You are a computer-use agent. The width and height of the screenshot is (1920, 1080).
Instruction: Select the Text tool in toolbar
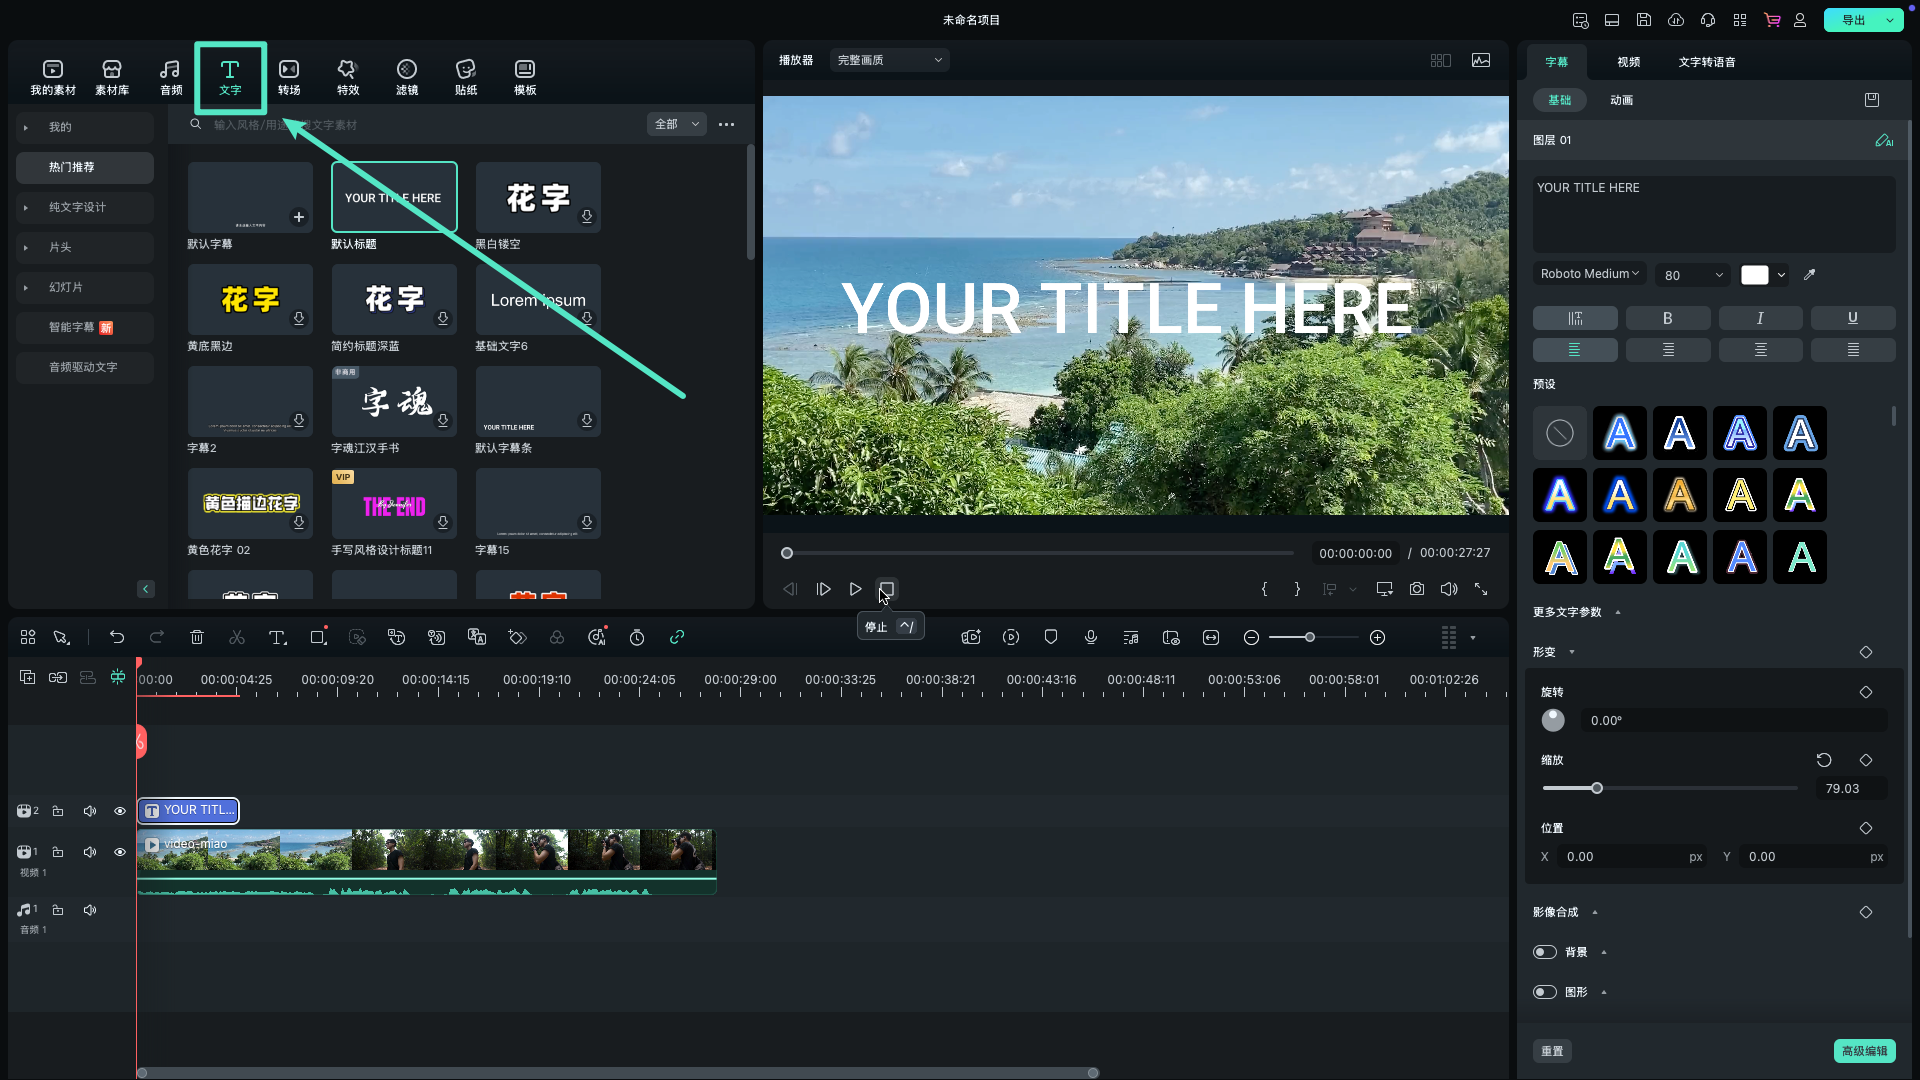tap(229, 76)
